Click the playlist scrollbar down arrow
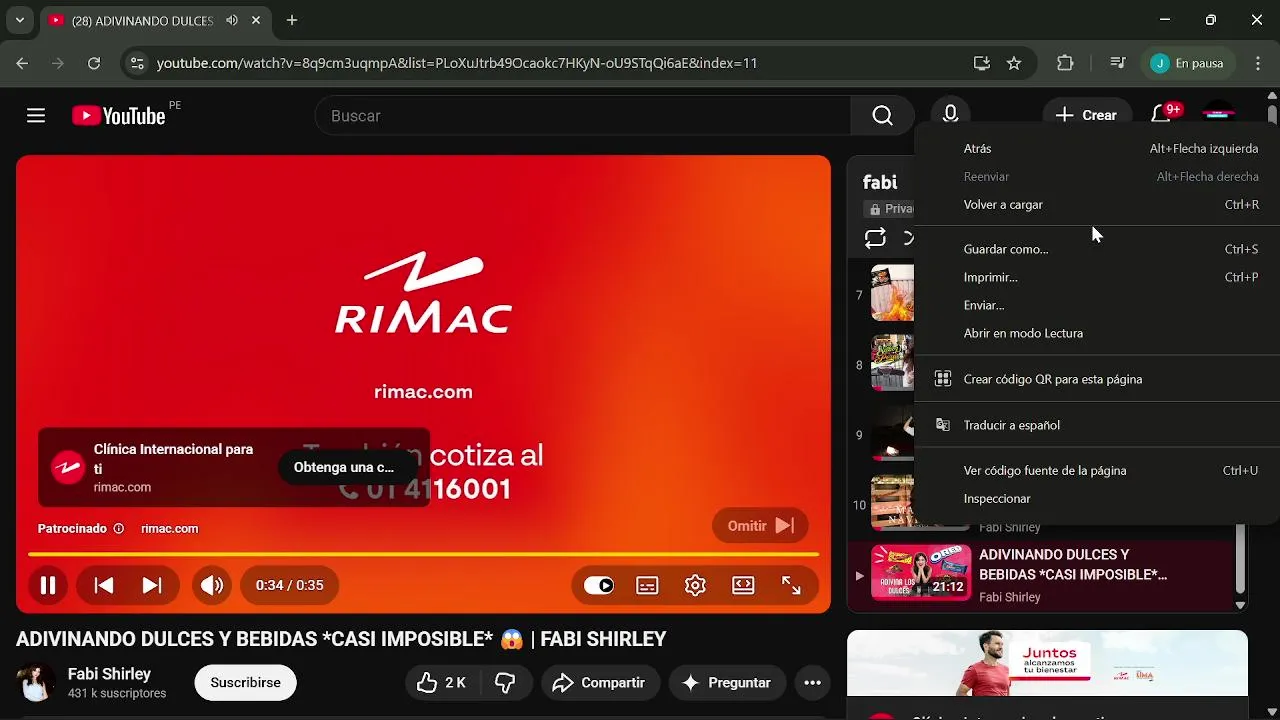The width and height of the screenshot is (1280, 720). (1240, 605)
